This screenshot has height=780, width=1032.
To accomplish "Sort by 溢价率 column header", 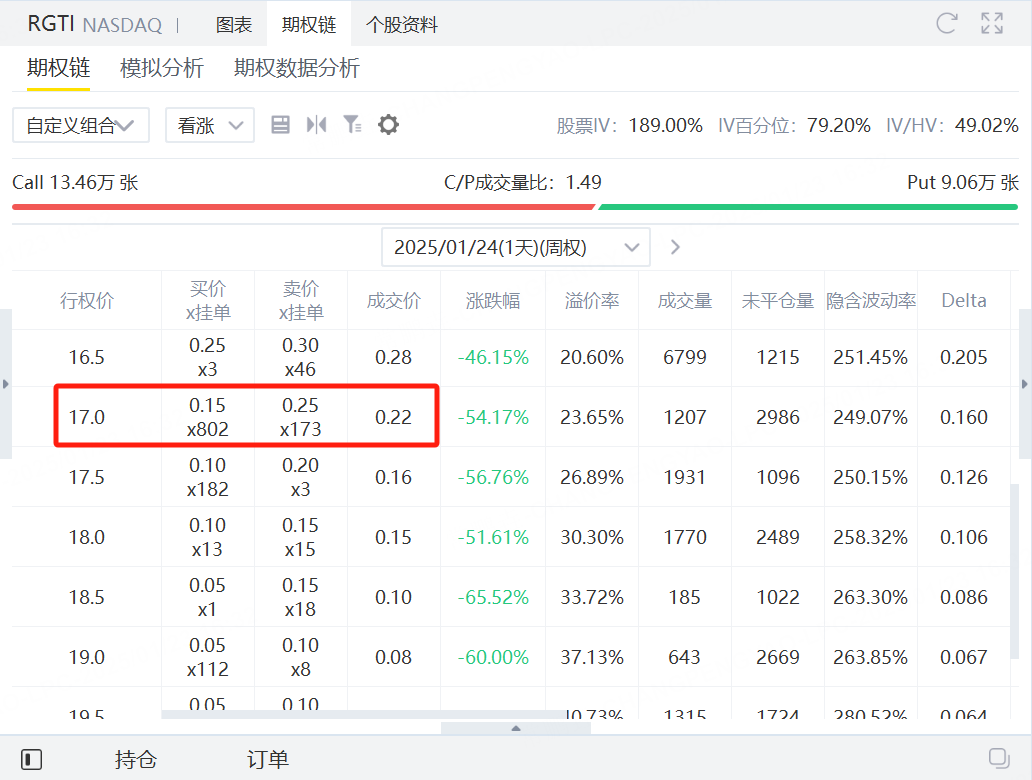I will point(592,301).
